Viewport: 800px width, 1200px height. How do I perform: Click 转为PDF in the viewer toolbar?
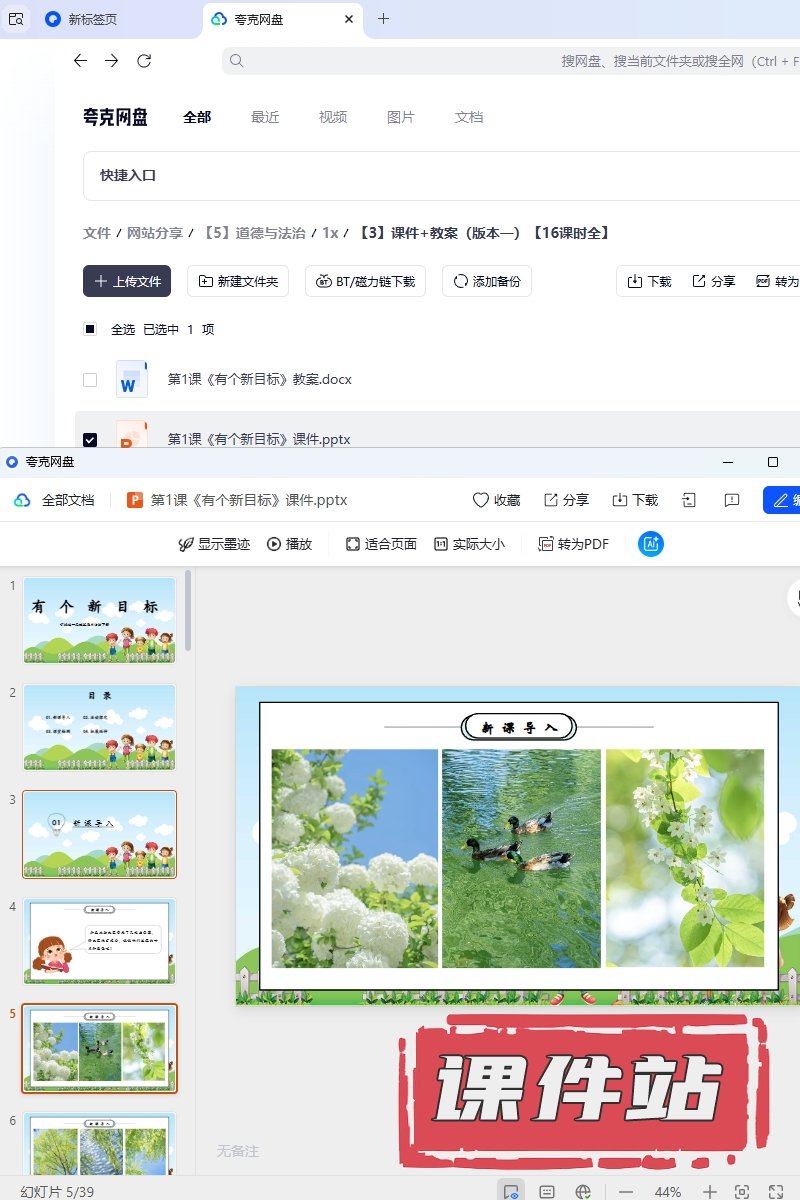(x=573, y=544)
